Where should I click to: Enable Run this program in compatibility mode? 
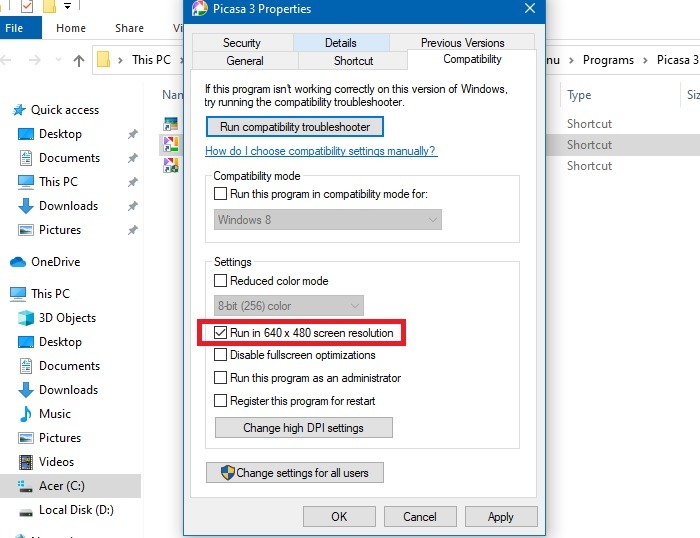coord(220,194)
